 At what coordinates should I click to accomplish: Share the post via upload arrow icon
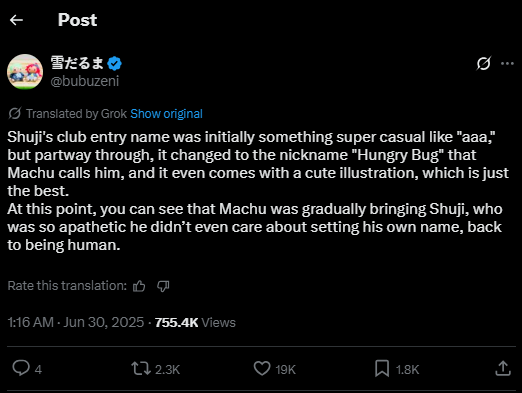coord(503,368)
